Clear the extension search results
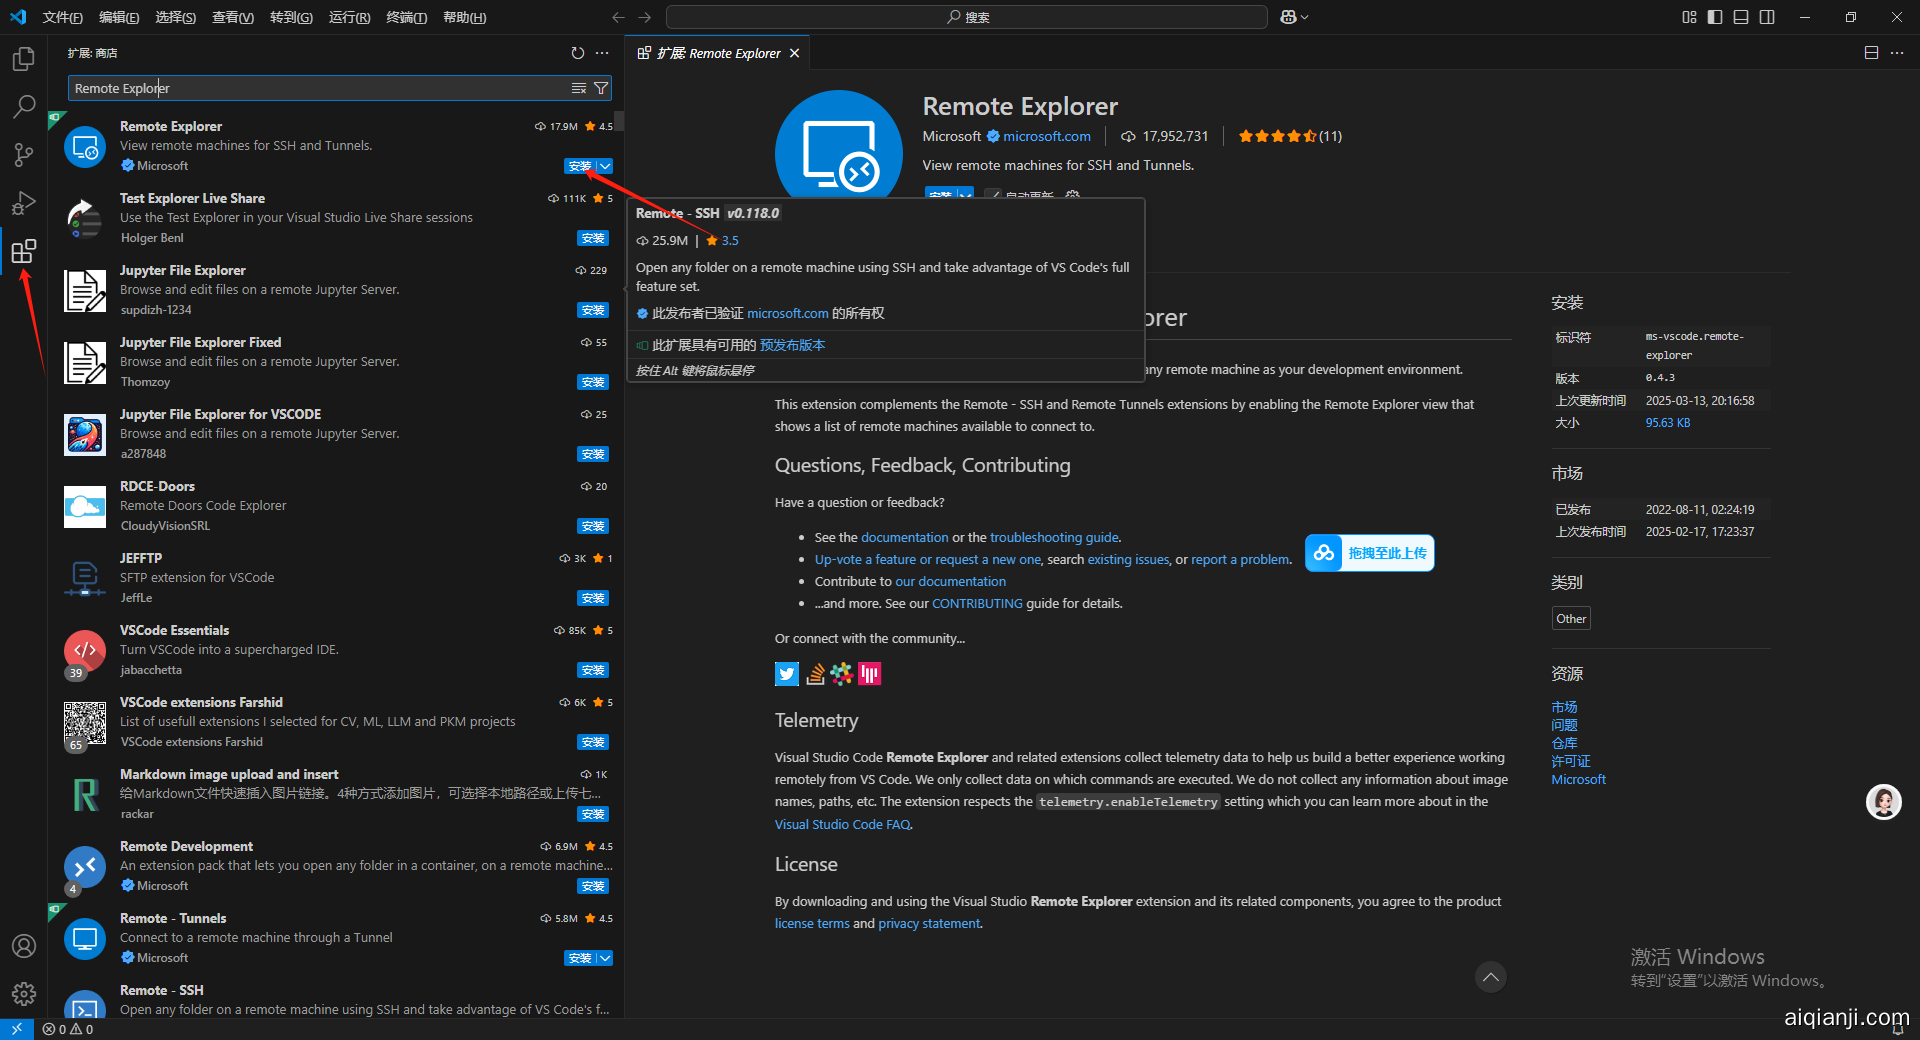Screen dimensions: 1920x1040 579,89
